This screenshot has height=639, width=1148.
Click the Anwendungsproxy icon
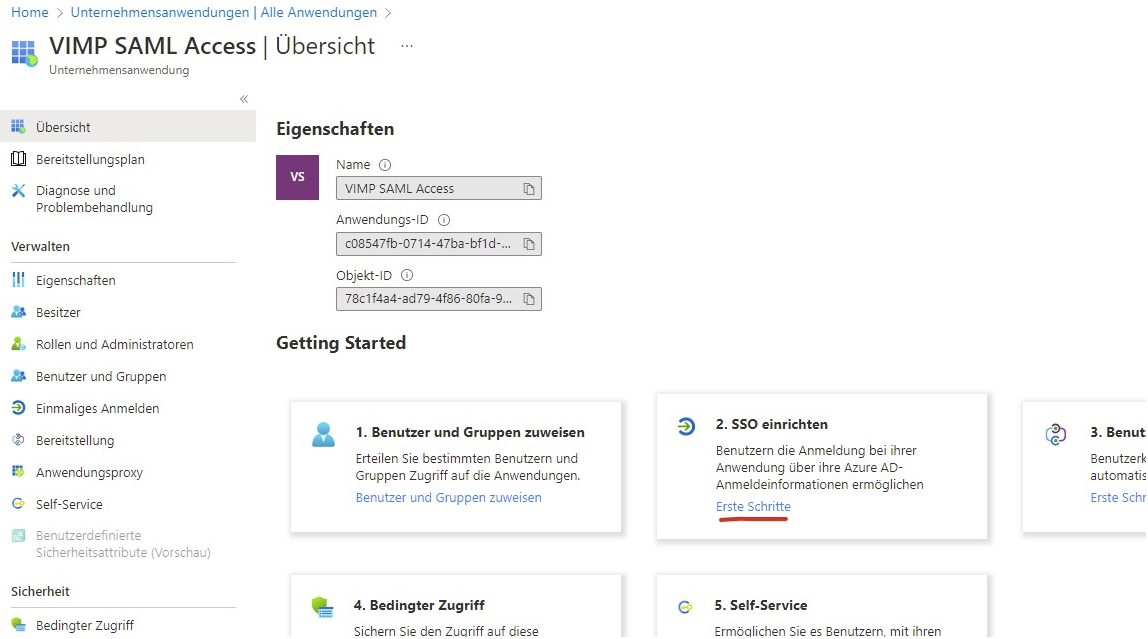pyautogui.click(x=18, y=472)
